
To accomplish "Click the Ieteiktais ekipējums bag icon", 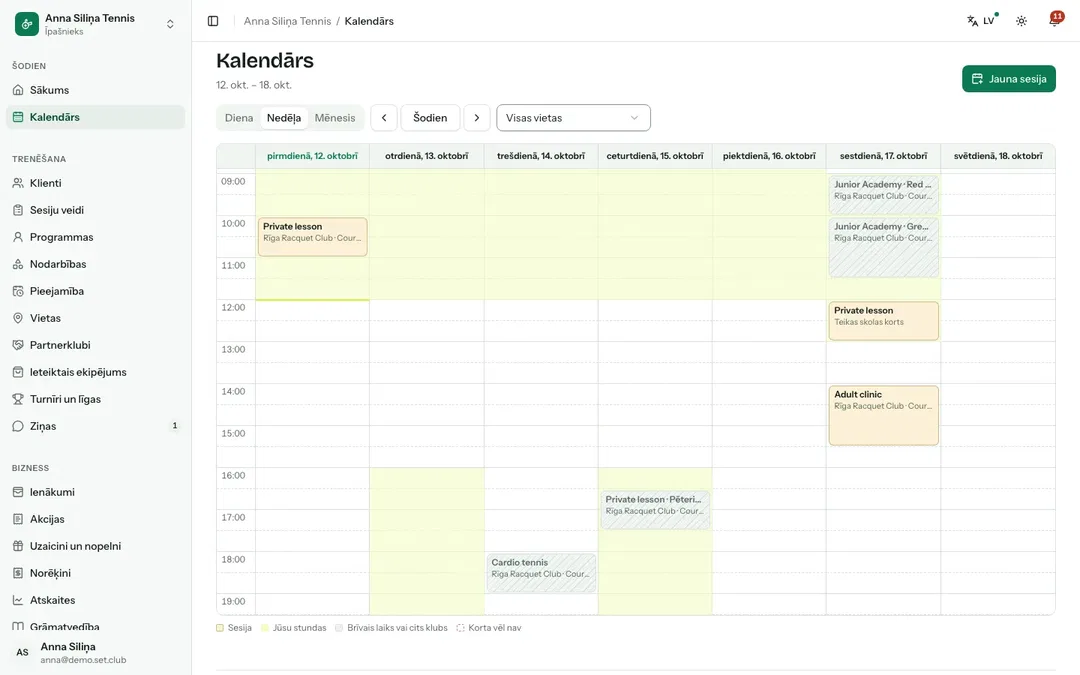I will coord(18,372).
